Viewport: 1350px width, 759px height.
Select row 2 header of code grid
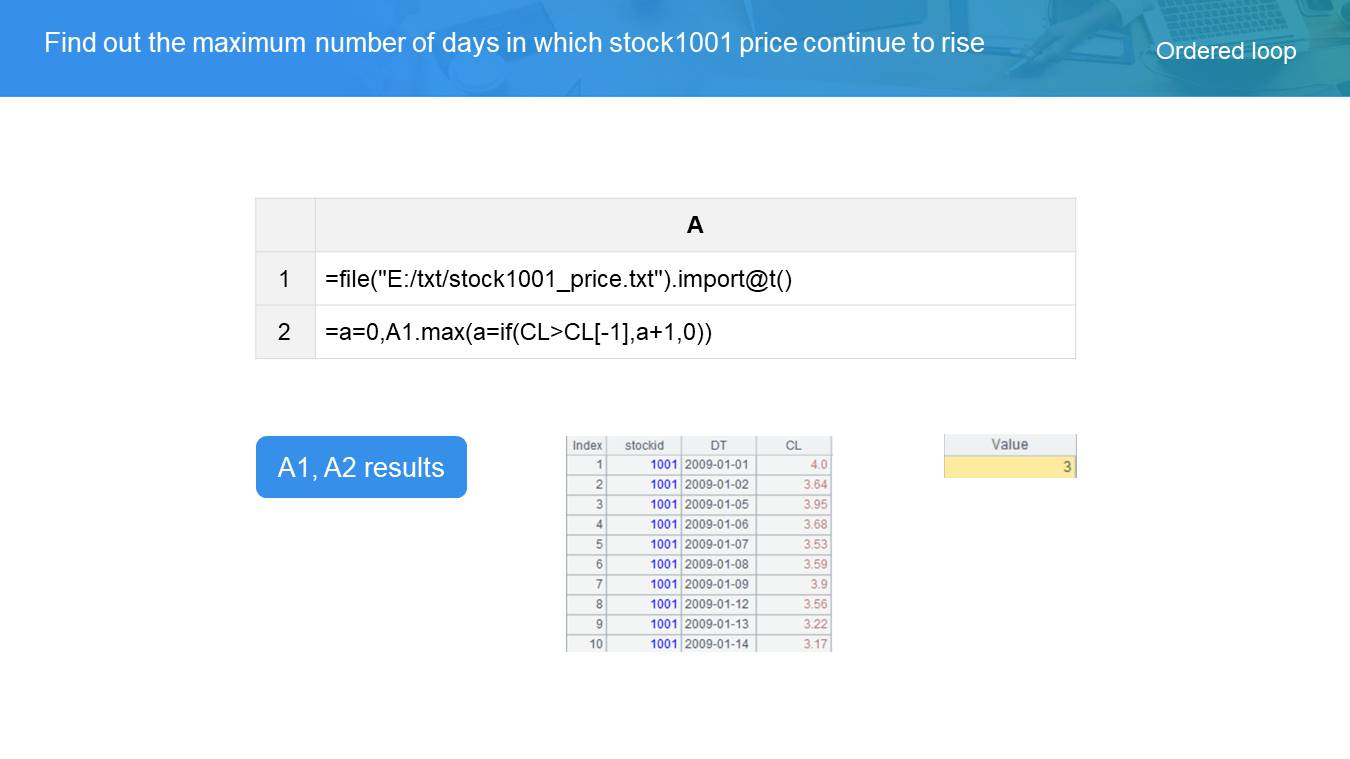[x=285, y=332]
